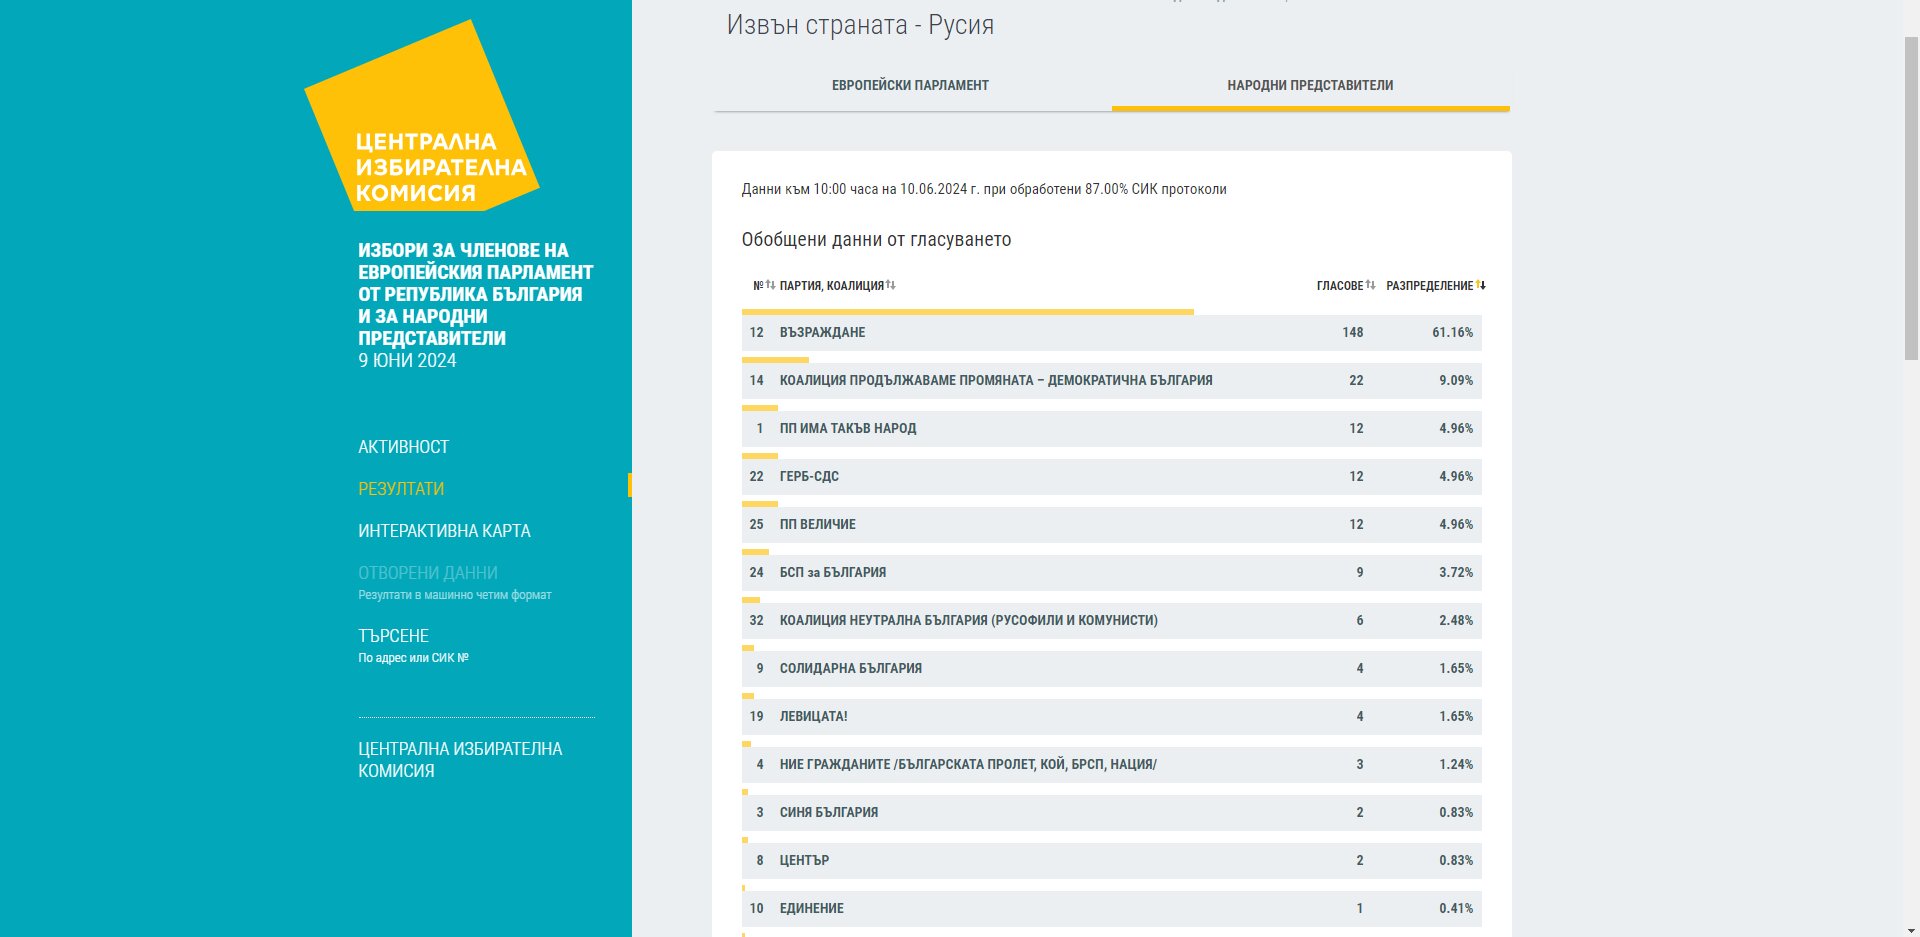Click the РАЗПРЕДЕЛЕНИЕ column header
1920x937 pixels.
[x=1430, y=286]
